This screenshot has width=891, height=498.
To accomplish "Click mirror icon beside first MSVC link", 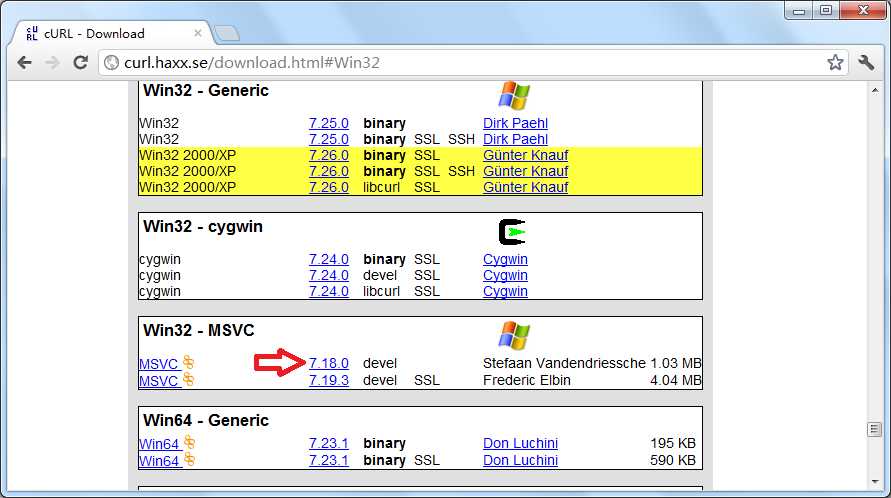I will coord(189,362).
